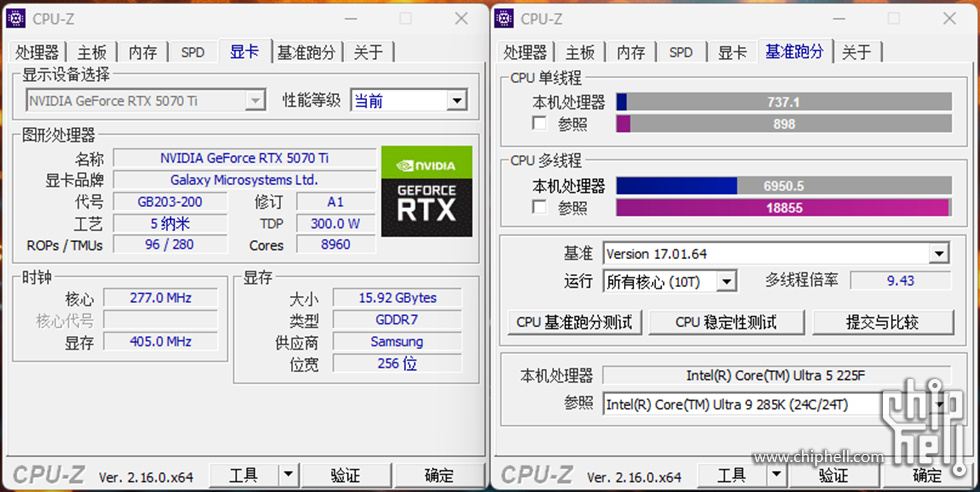The width and height of the screenshot is (980, 492).
Task: Click the NVIDIA GeForce RTX logo
Action: tap(427, 191)
